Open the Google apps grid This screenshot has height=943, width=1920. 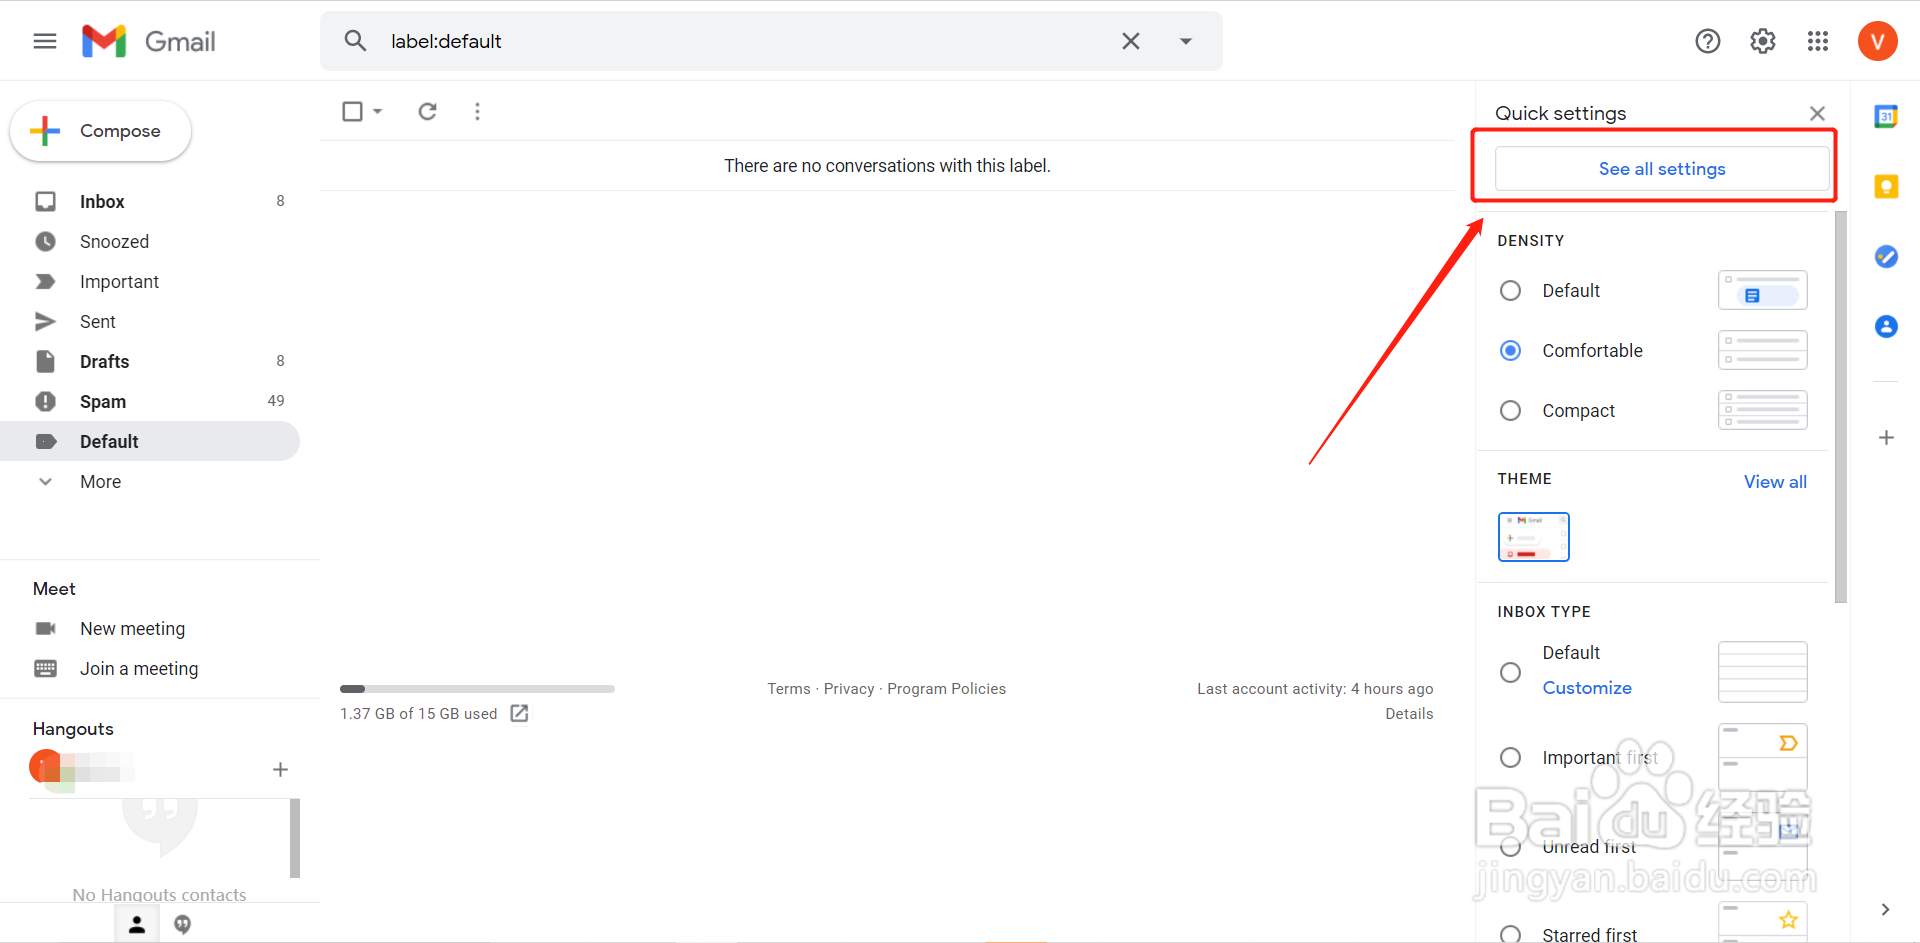click(x=1817, y=41)
